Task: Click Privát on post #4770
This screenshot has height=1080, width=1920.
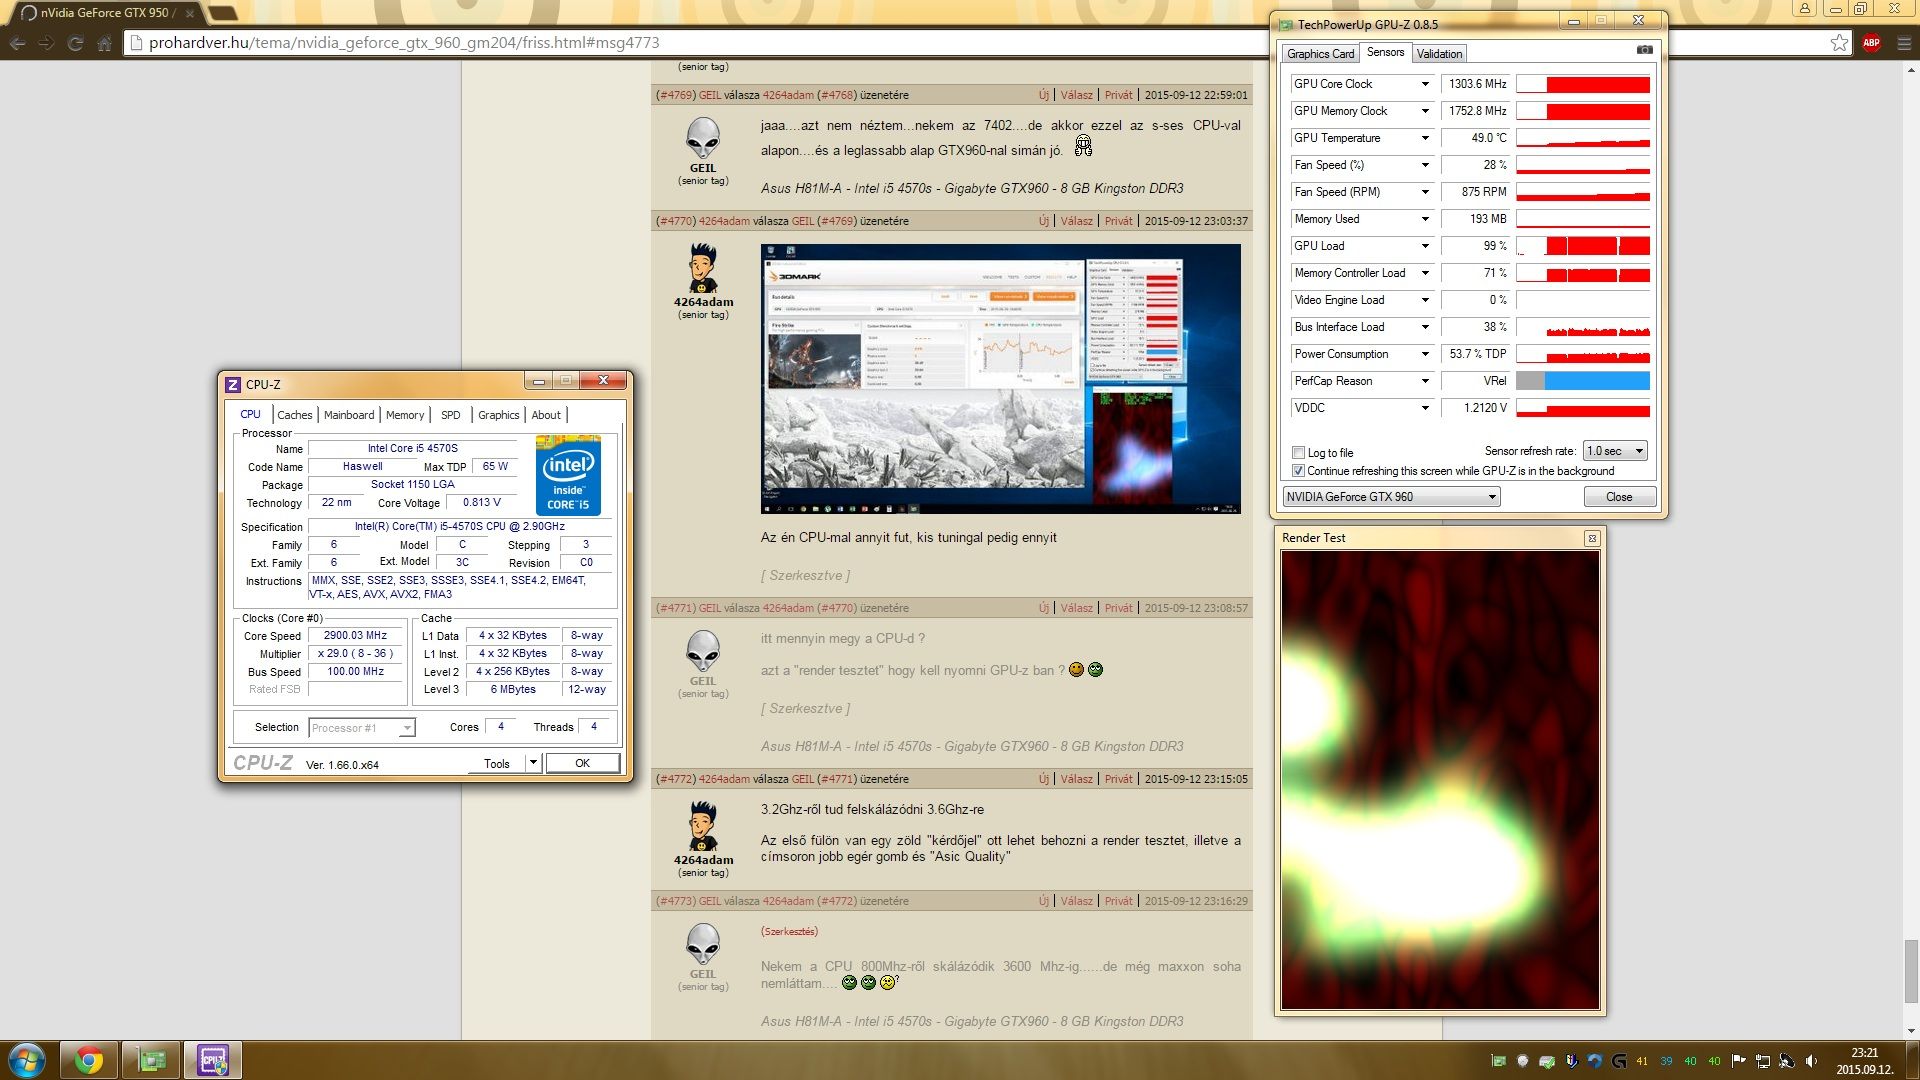Action: (1118, 221)
